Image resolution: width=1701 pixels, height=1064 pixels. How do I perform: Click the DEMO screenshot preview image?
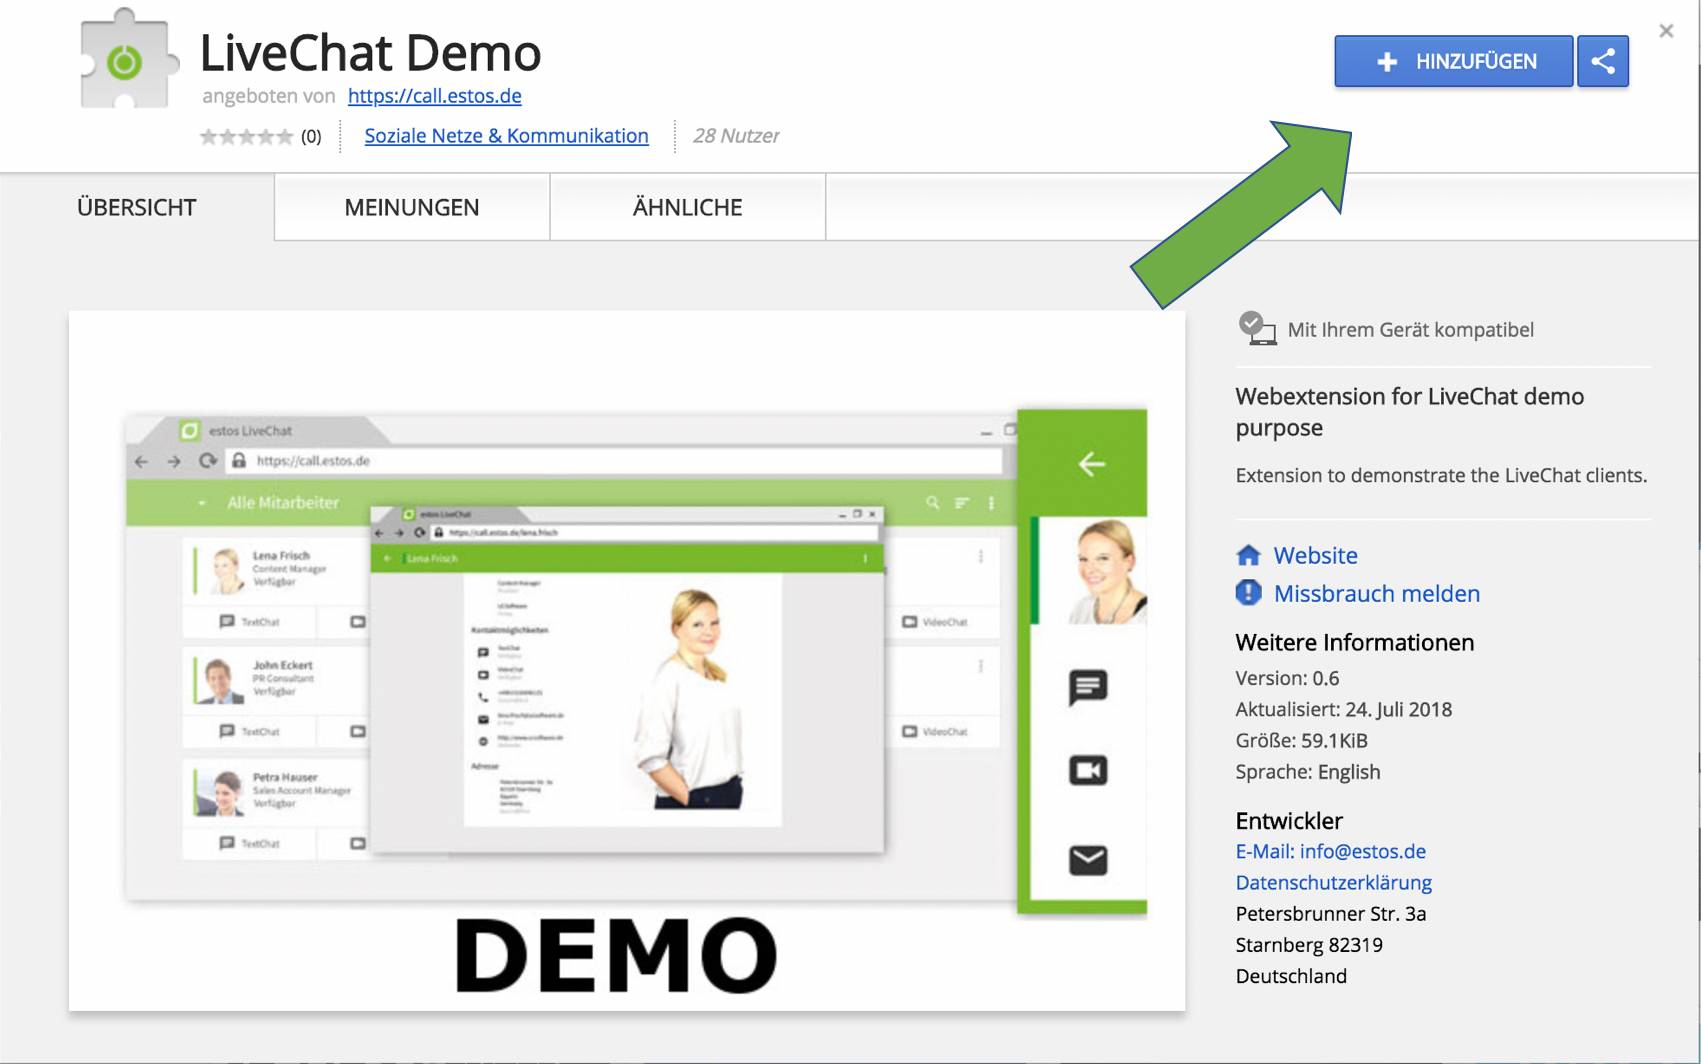pyautogui.click(x=627, y=661)
